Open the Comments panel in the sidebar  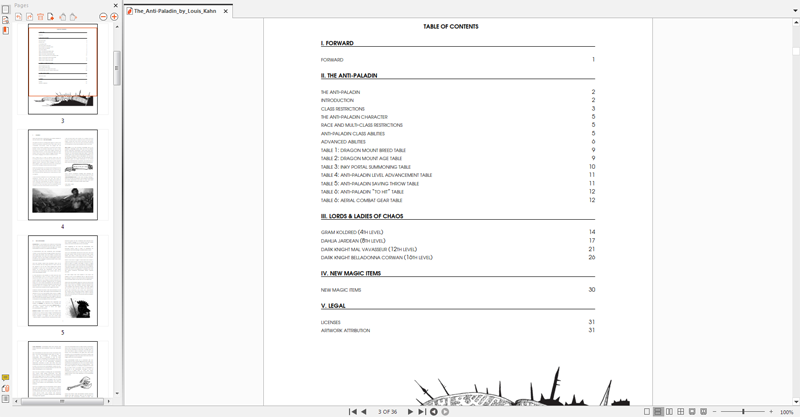[x=5, y=377]
